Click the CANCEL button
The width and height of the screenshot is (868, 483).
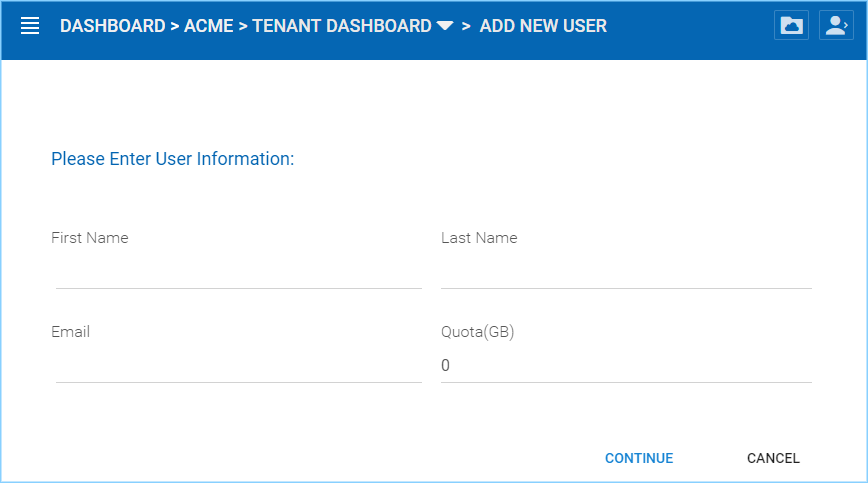point(773,458)
